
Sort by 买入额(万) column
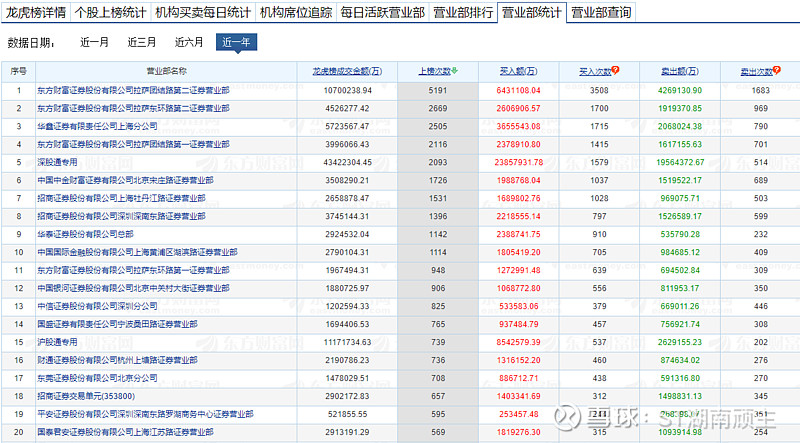[x=518, y=71]
